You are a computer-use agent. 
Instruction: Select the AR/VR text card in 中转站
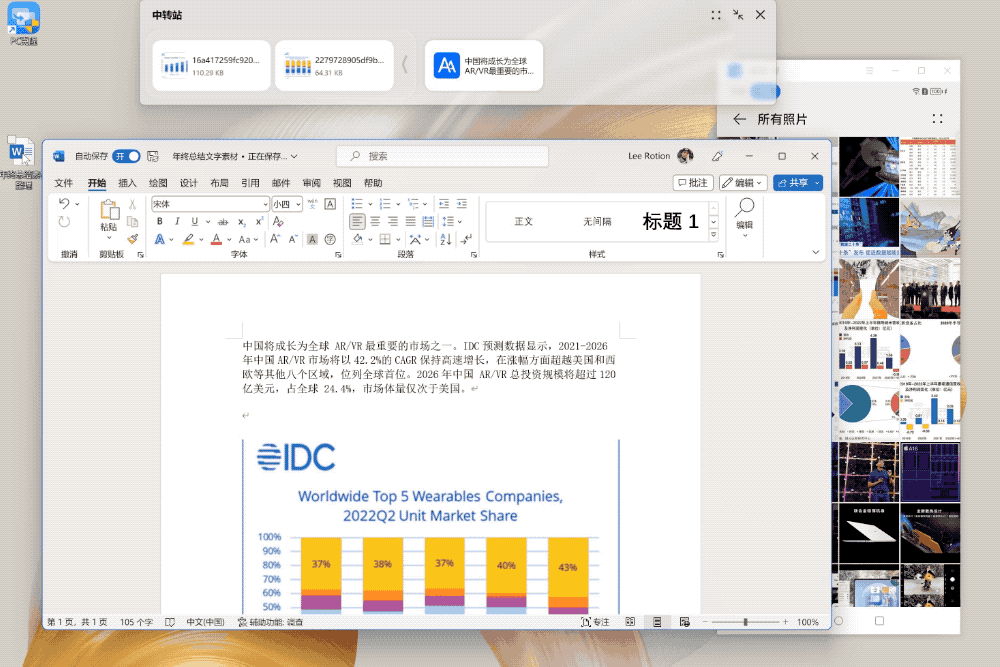click(x=484, y=66)
